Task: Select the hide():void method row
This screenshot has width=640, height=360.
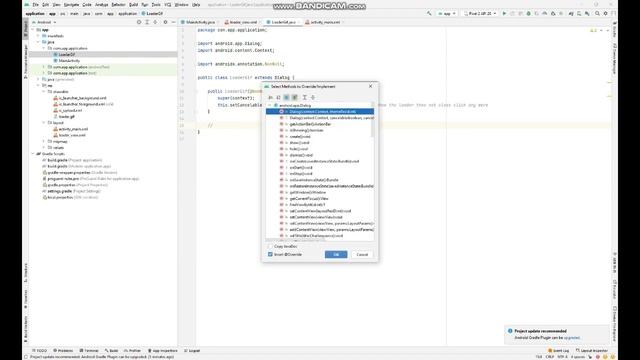Action: (x=320, y=149)
